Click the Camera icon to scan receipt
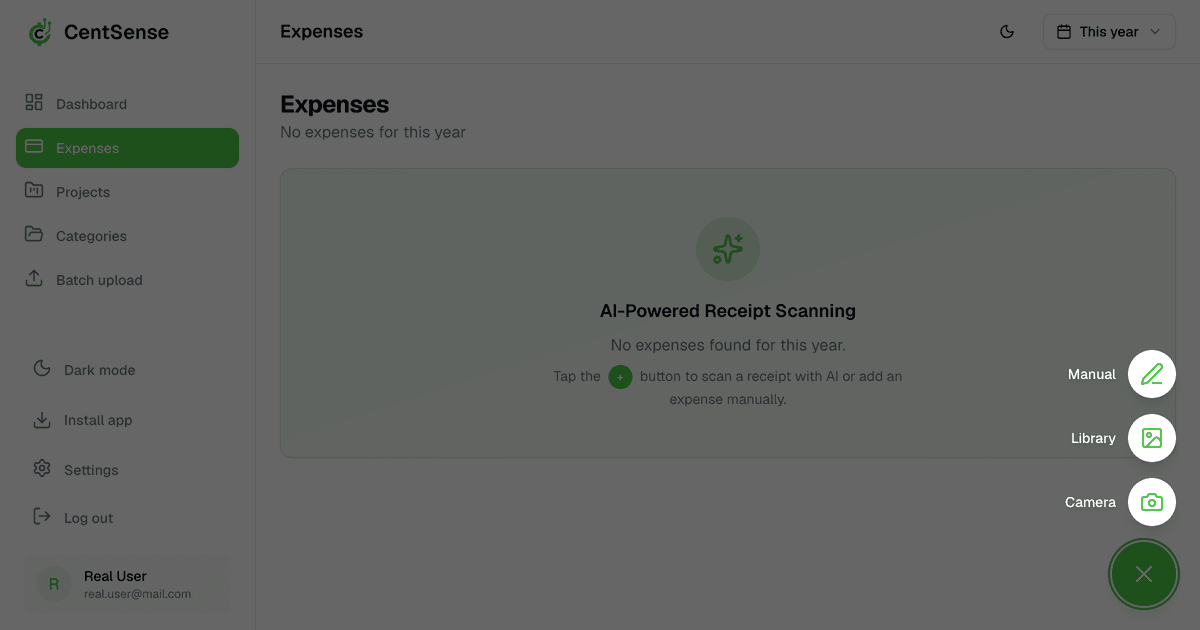 pyautogui.click(x=1151, y=502)
